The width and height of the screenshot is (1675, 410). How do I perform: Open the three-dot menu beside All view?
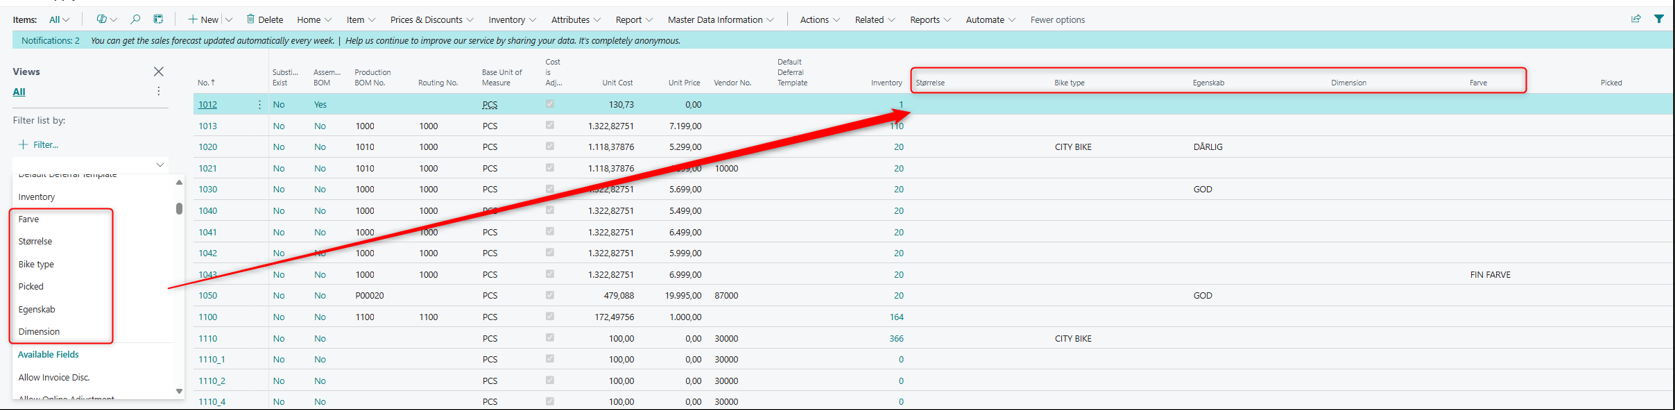pyautogui.click(x=158, y=92)
